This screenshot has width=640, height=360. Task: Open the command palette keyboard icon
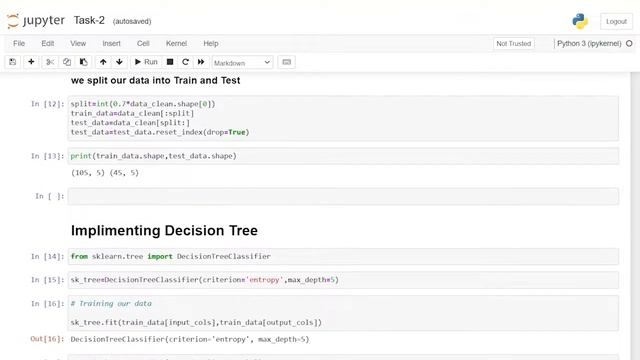(x=287, y=62)
